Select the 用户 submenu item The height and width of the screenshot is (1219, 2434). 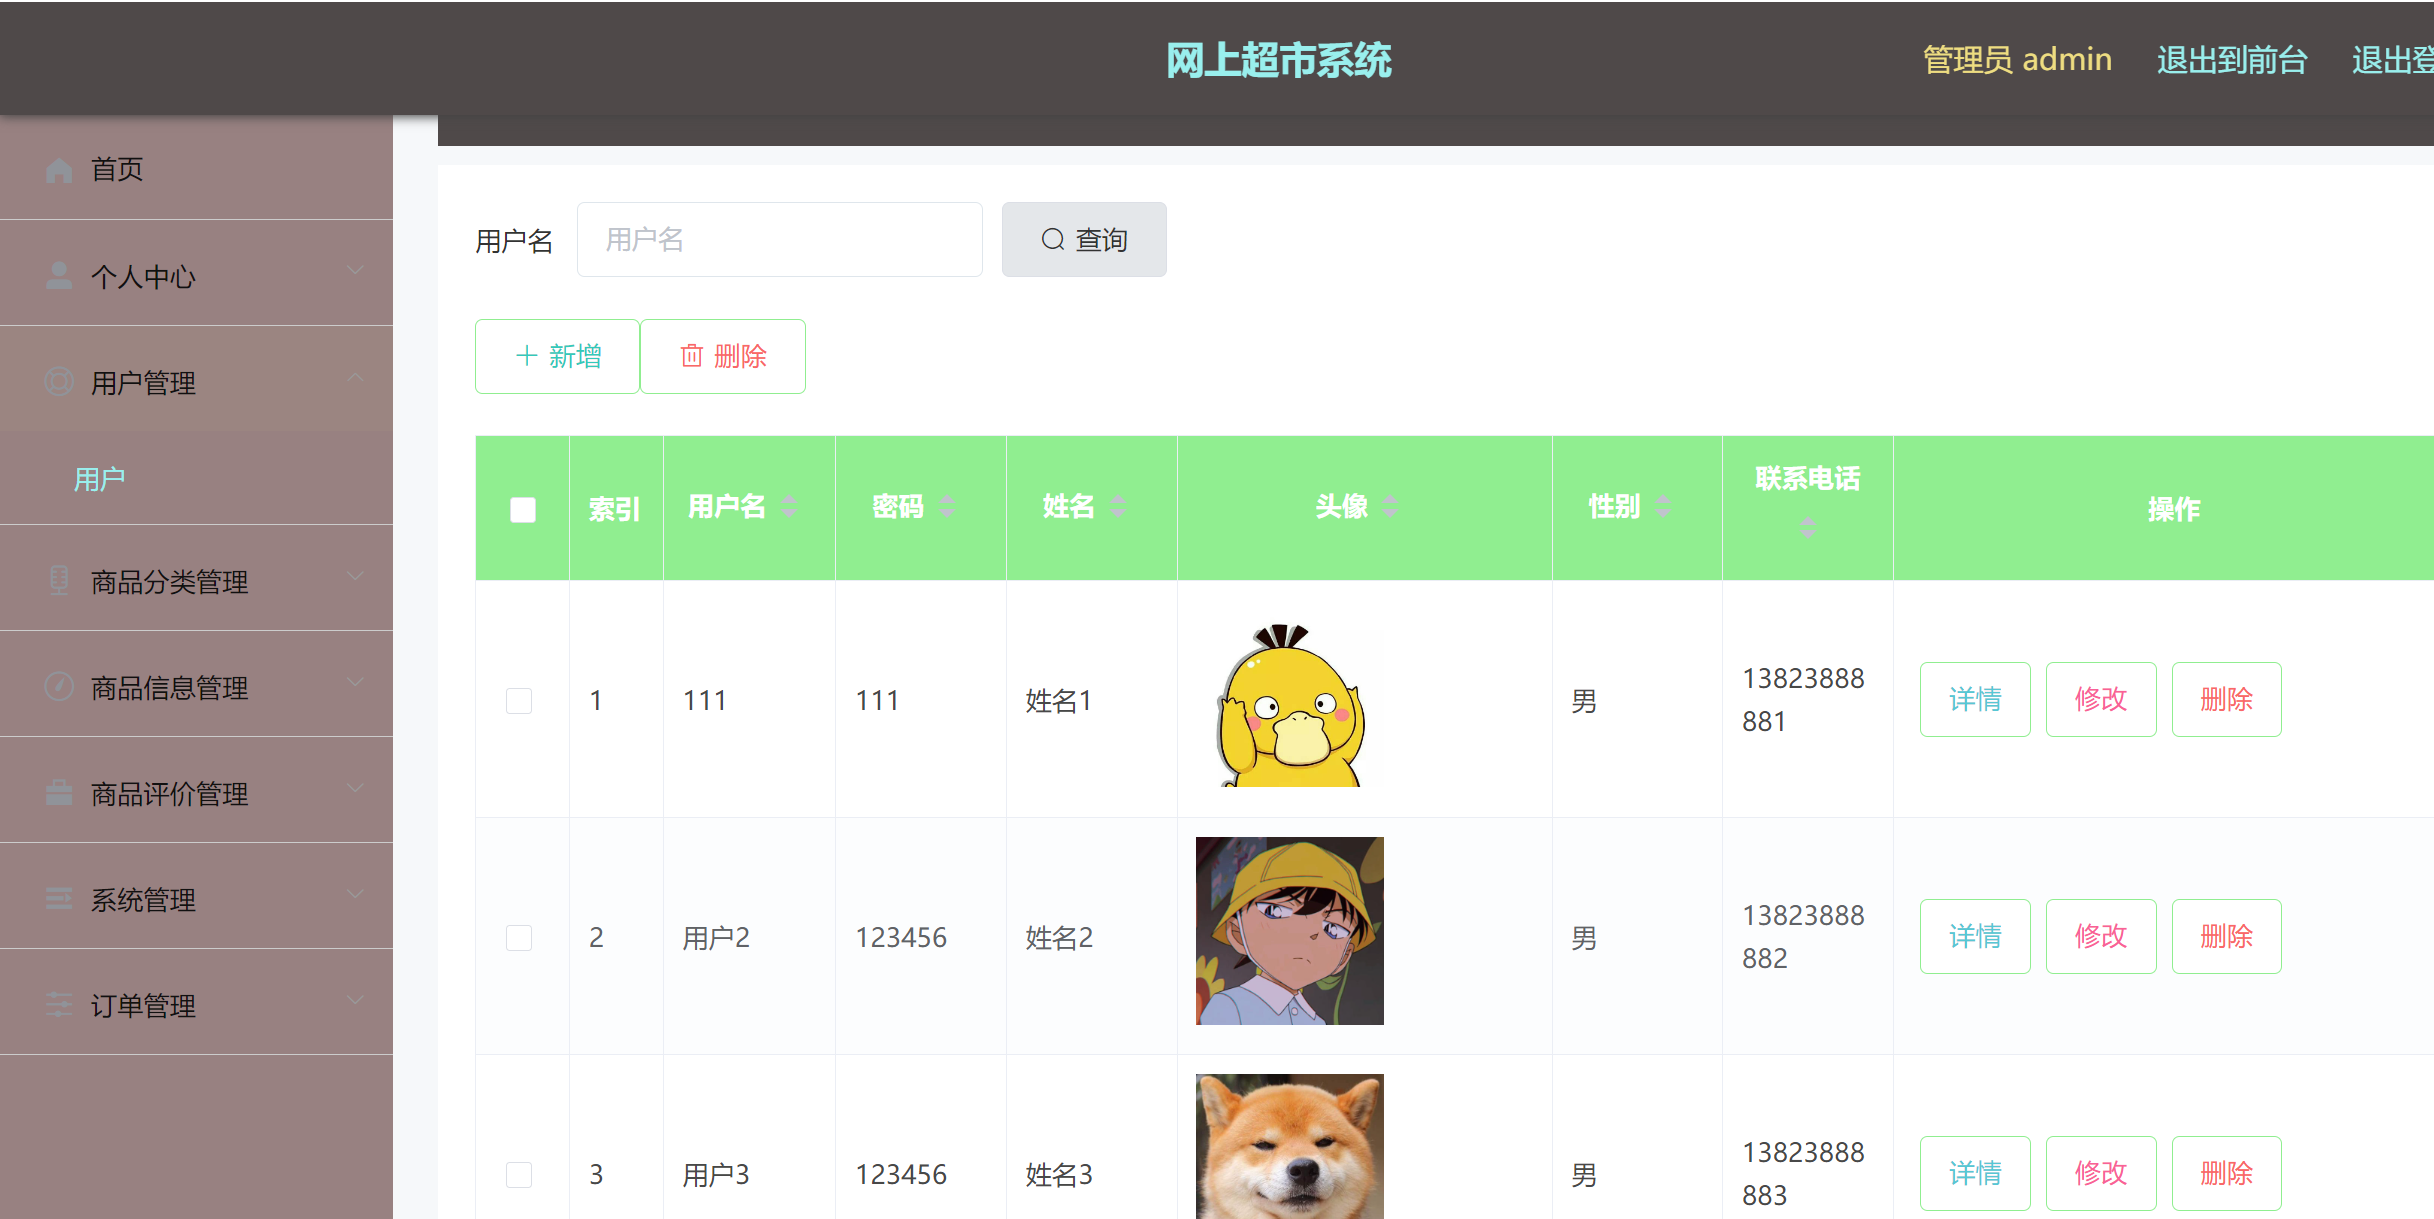coord(99,479)
